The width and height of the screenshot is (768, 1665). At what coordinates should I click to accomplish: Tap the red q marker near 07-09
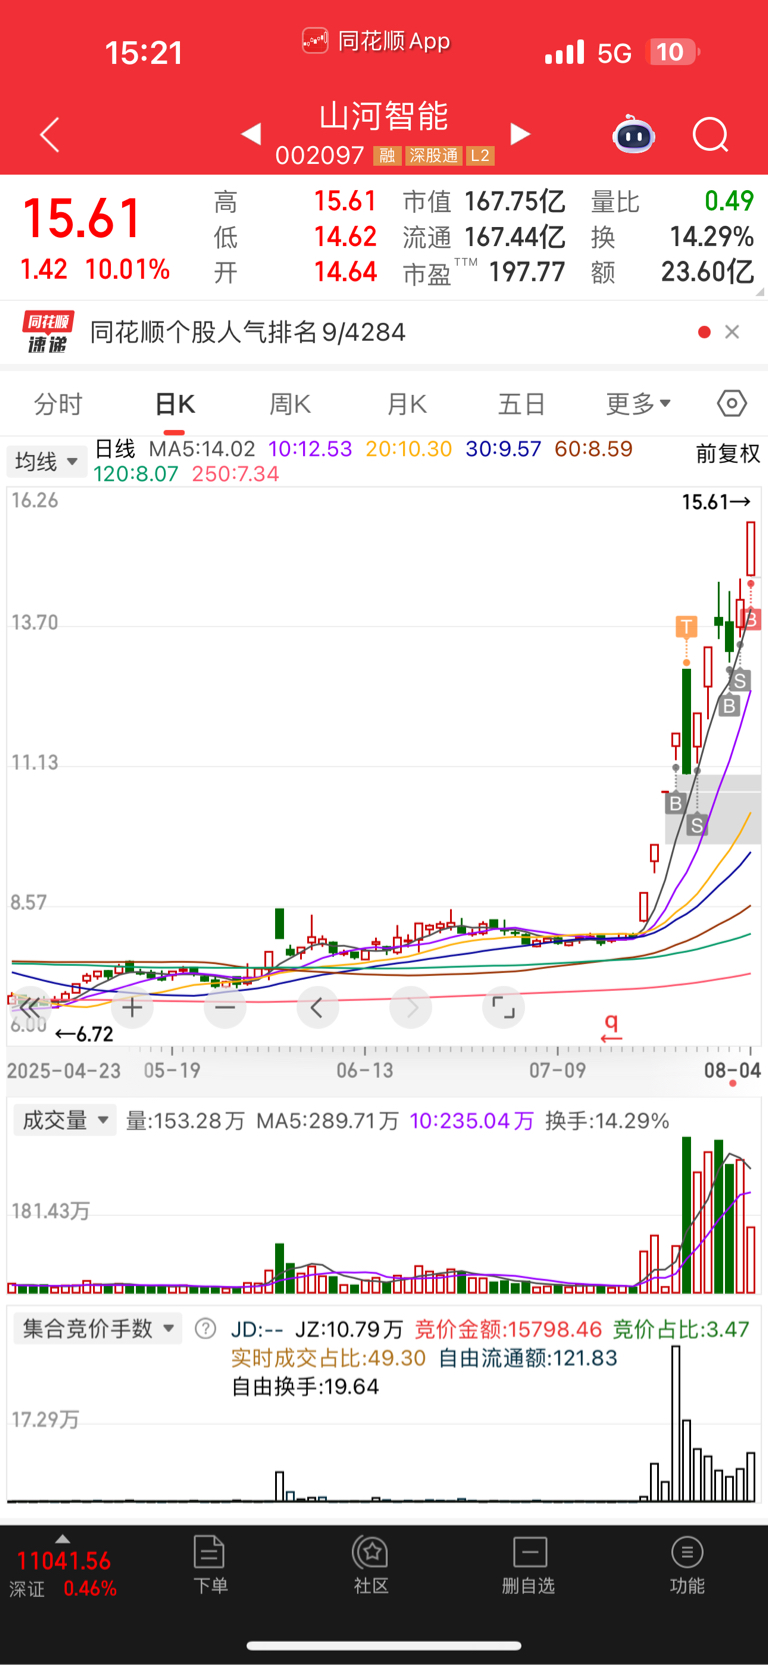tap(611, 1026)
